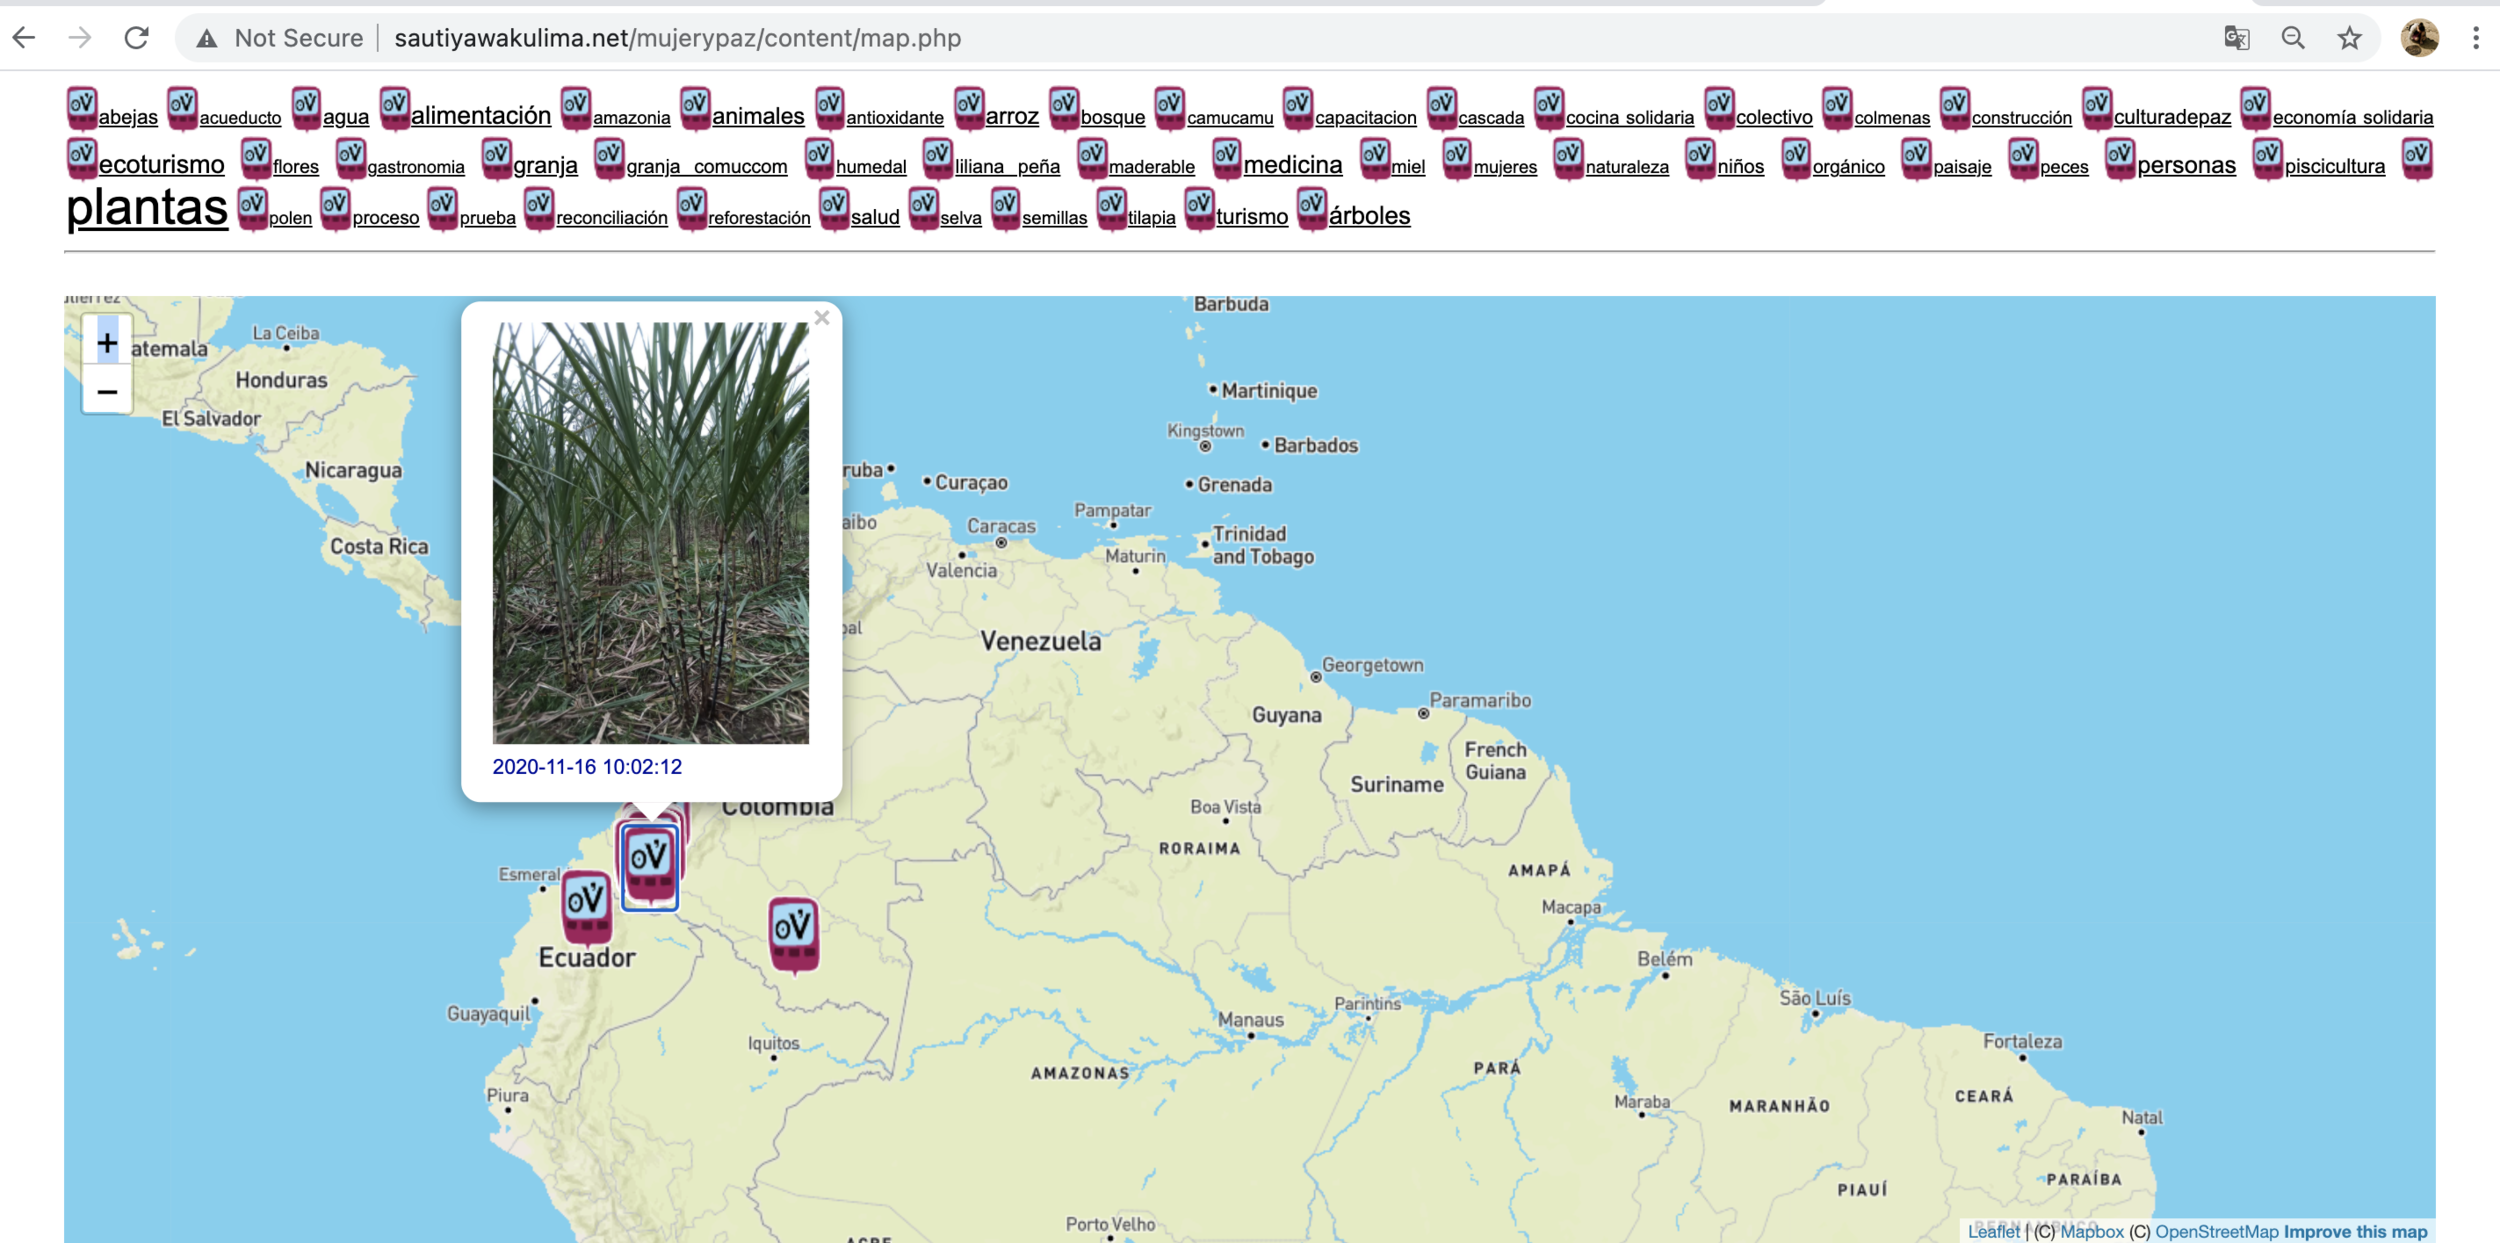Open the Google Translate icon in address bar
This screenshot has width=2500, height=1243.
[x=2236, y=38]
